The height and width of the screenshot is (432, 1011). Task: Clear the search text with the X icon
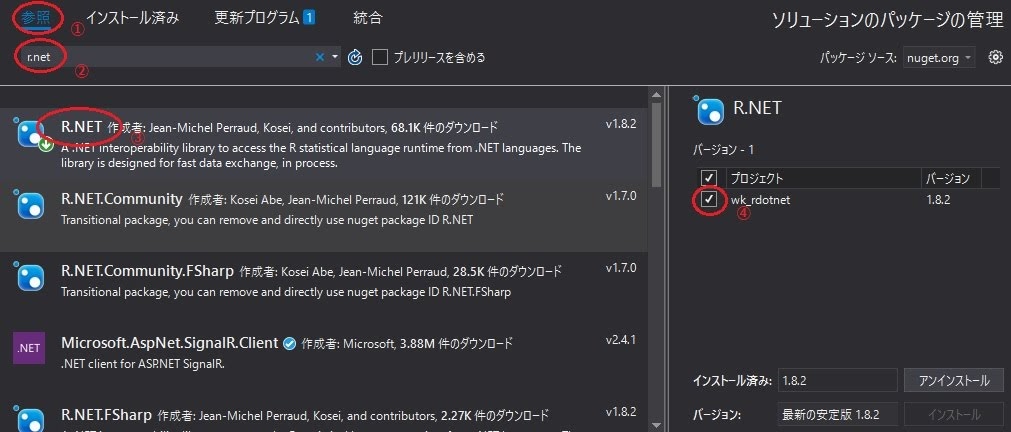pos(320,57)
